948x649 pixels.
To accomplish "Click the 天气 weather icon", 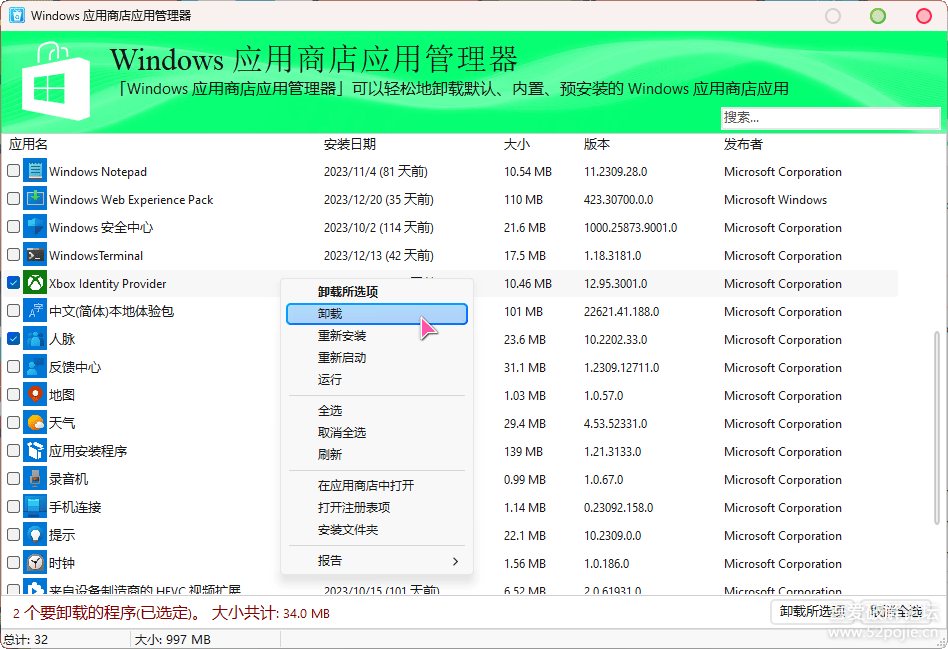I will click(35, 423).
